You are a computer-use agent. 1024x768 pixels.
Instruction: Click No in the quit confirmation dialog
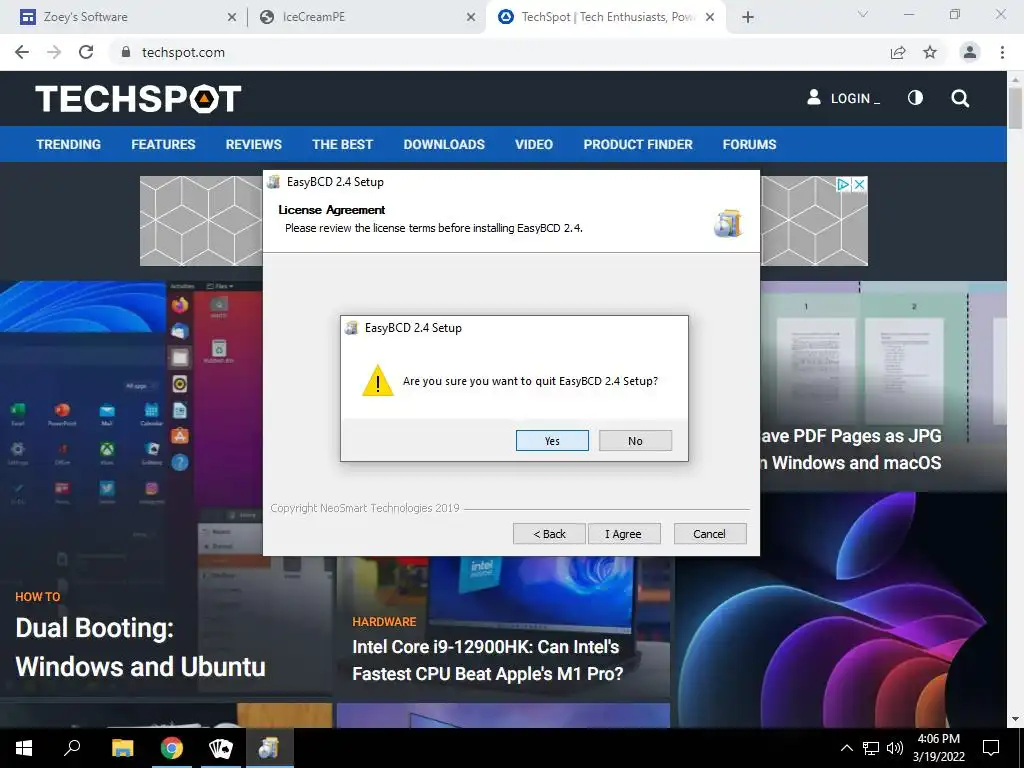tap(635, 441)
